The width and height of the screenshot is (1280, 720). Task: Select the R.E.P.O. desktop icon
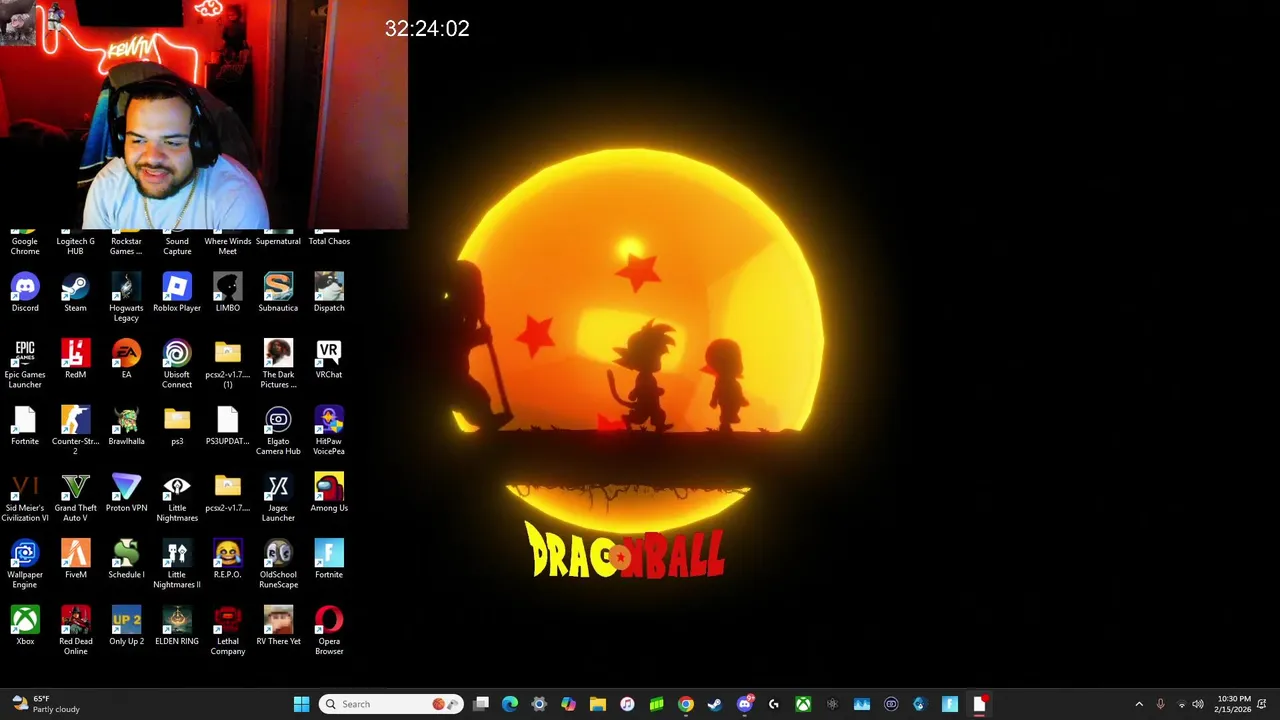point(227,560)
